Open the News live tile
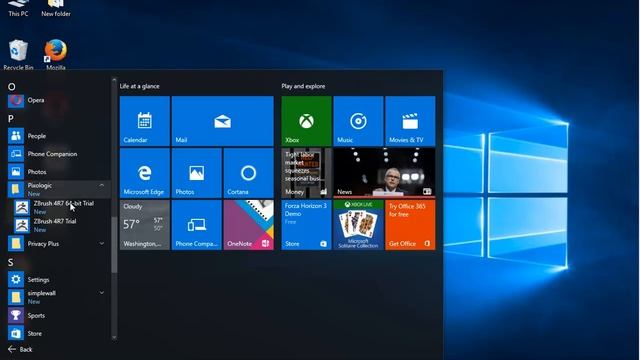 tap(384, 173)
